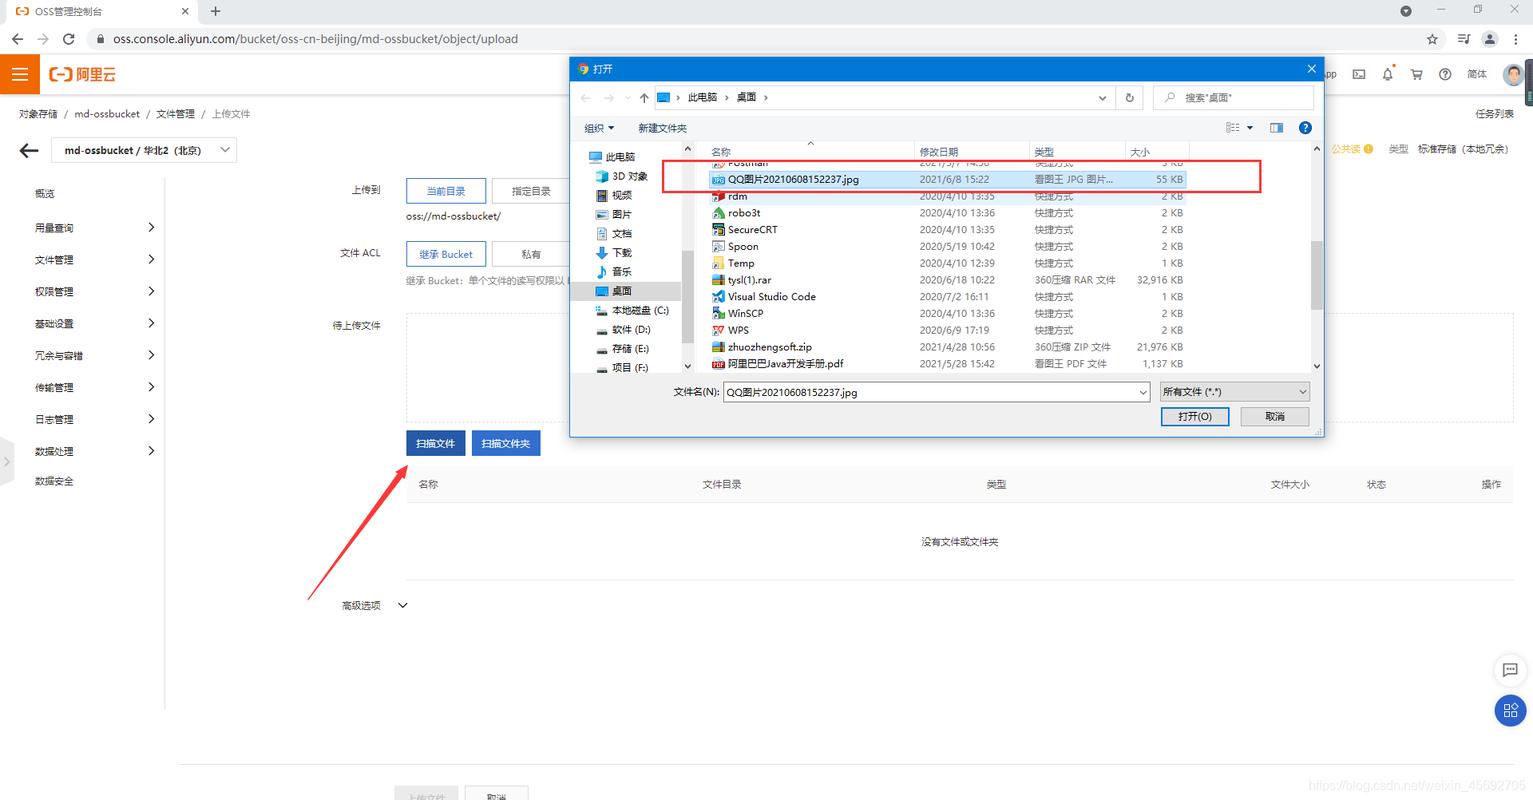Go up one folder in file dialog
This screenshot has width=1533, height=800.
click(644, 98)
